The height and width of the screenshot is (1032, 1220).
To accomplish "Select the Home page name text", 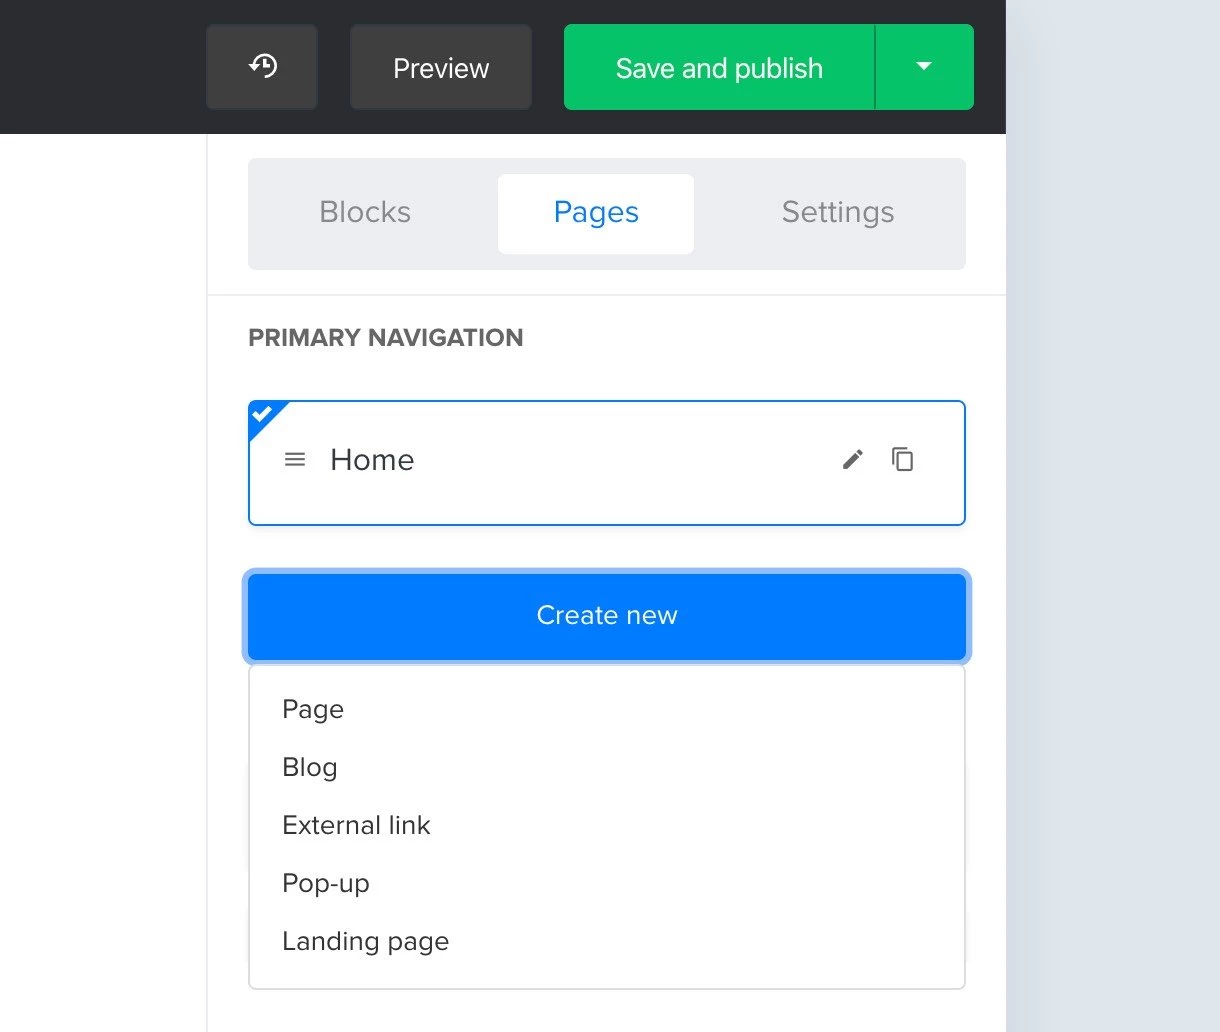I will [x=372, y=460].
